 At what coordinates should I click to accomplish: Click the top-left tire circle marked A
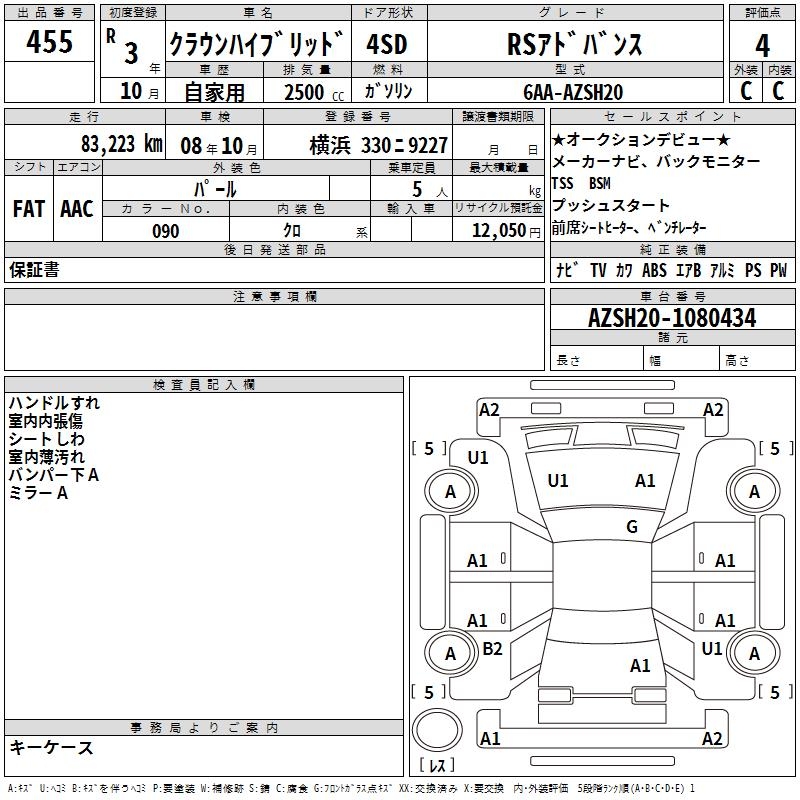click(x=450, y=491)
